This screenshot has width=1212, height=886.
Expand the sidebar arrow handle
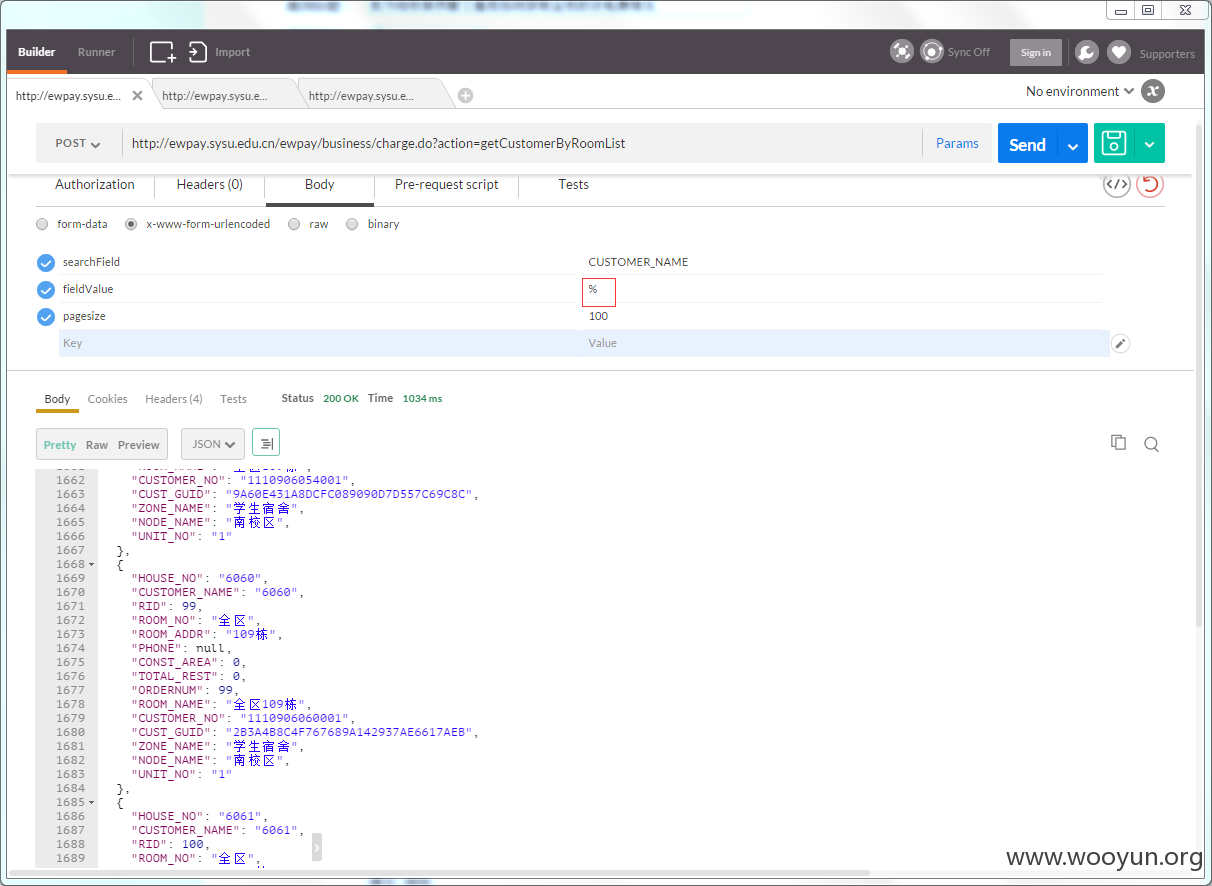[317, 847]
